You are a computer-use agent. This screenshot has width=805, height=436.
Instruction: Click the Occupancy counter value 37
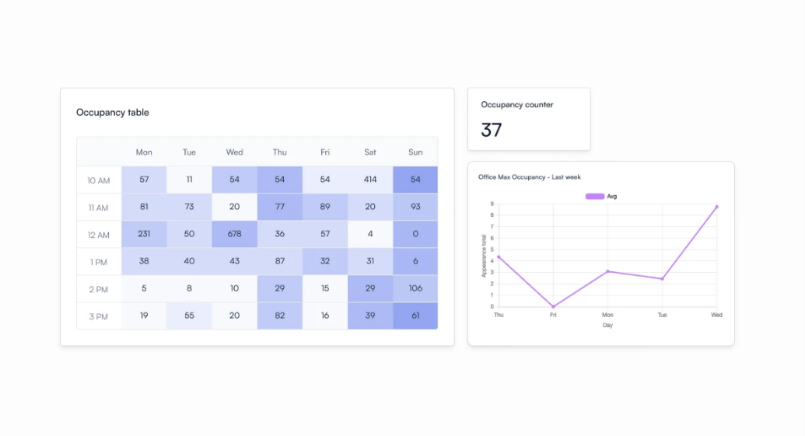tap(491, 130)
